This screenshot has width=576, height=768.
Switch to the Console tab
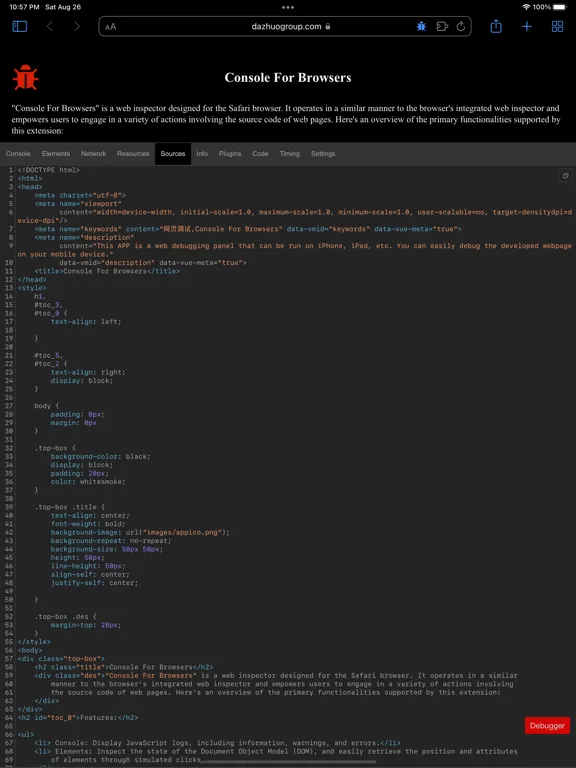click(x=18, y=154)
